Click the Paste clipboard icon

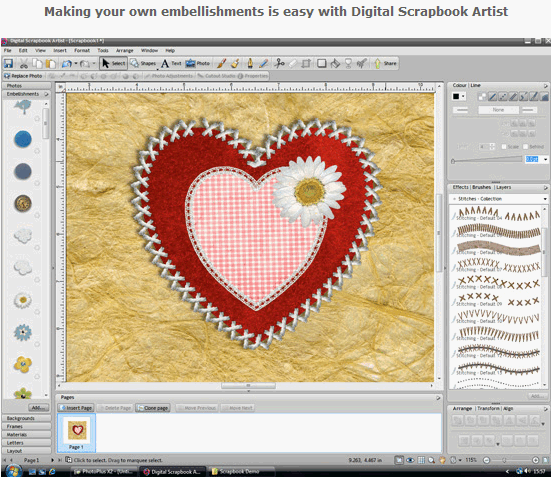coord(51,63)
